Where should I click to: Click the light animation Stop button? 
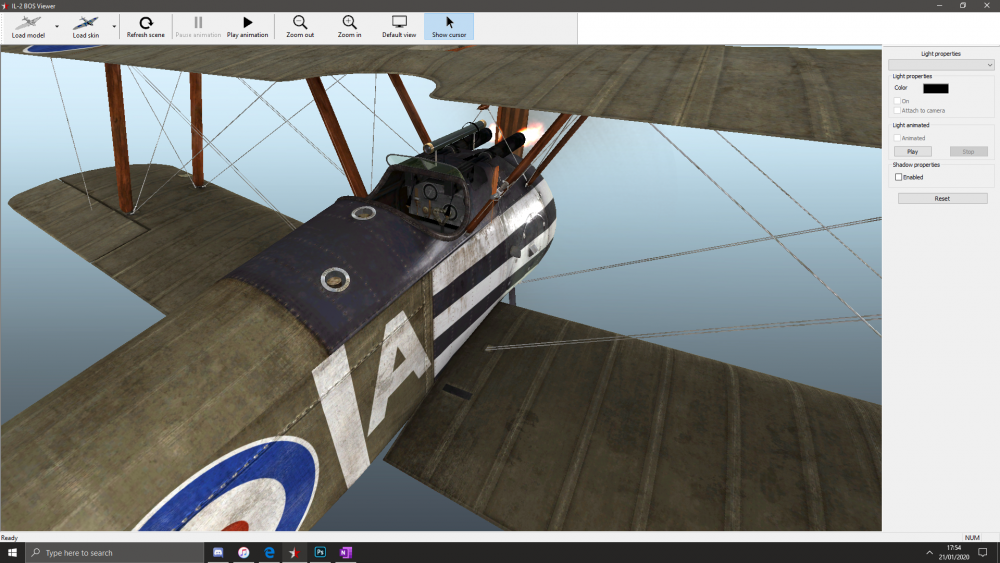tap(968, 152)
